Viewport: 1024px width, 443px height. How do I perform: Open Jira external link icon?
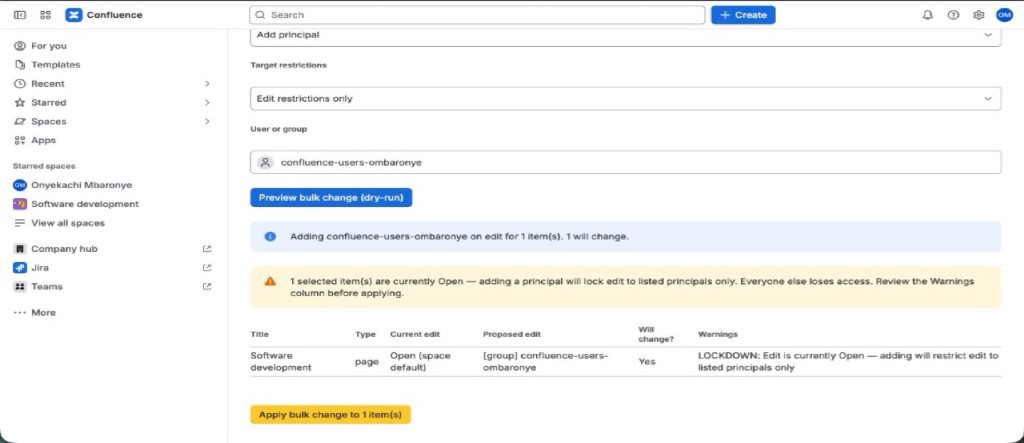tap(207, 268)
